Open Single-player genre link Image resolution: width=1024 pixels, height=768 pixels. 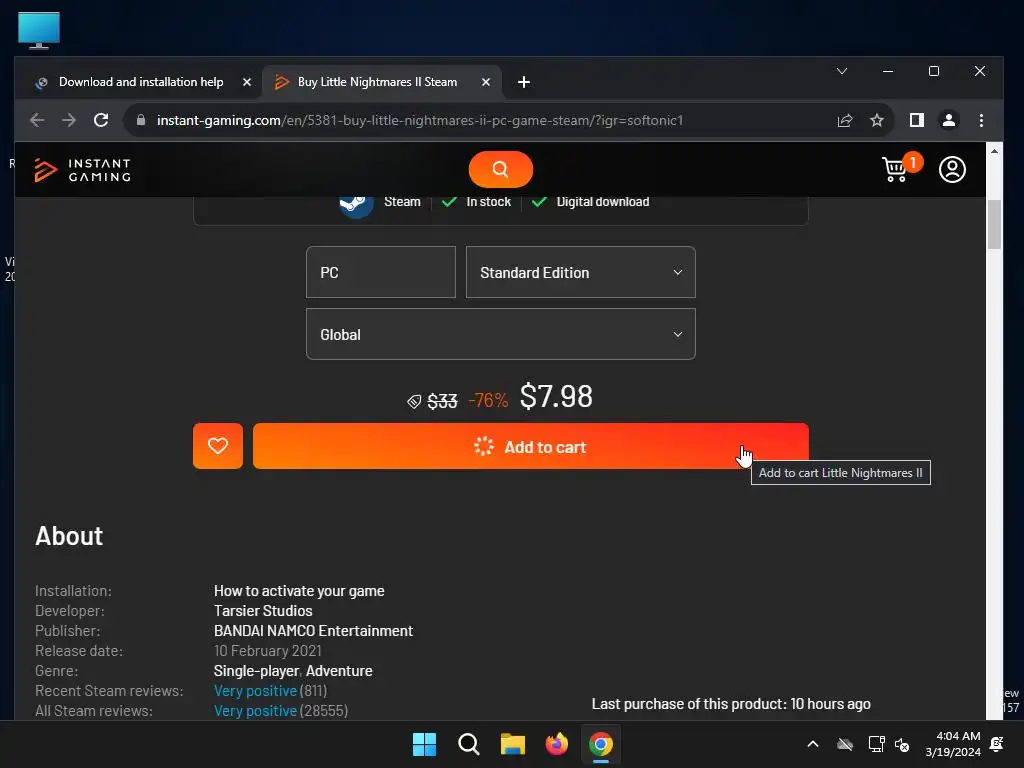pos(256,671)
